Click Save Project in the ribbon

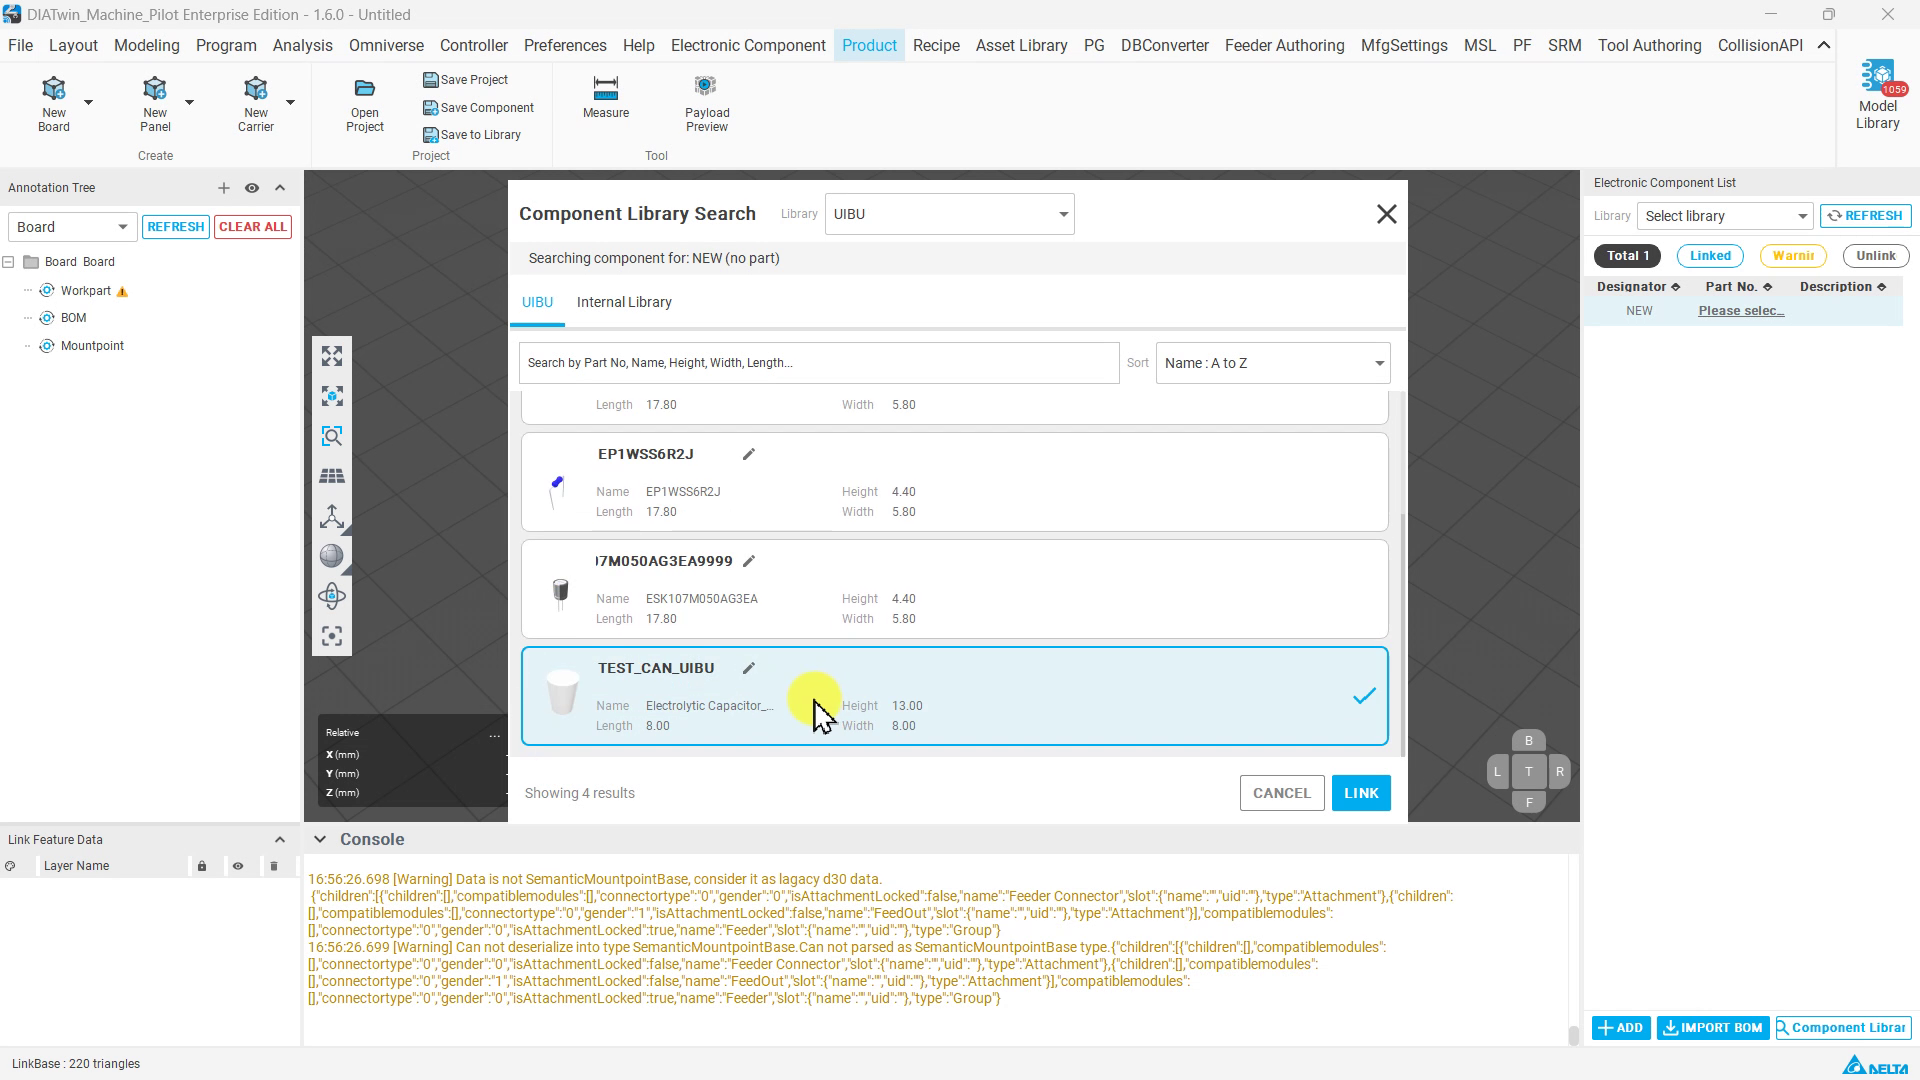pos(466,80)
